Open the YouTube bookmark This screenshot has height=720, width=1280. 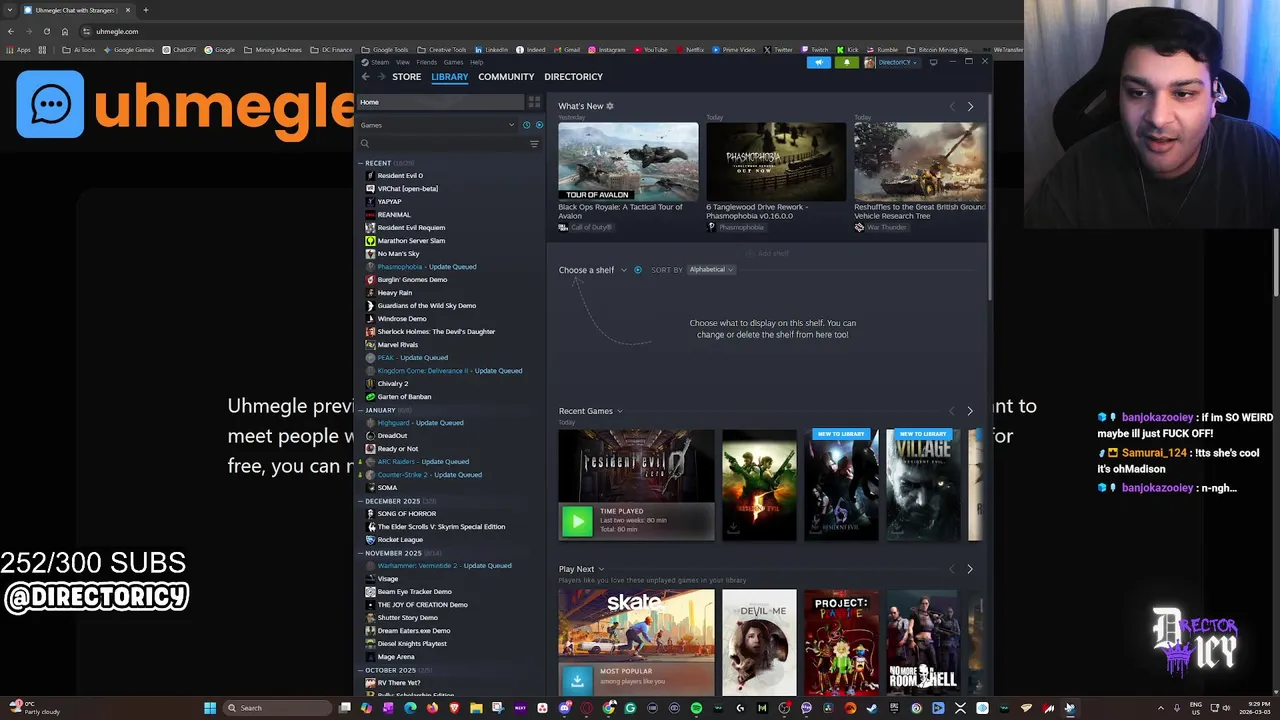[650, 50]
